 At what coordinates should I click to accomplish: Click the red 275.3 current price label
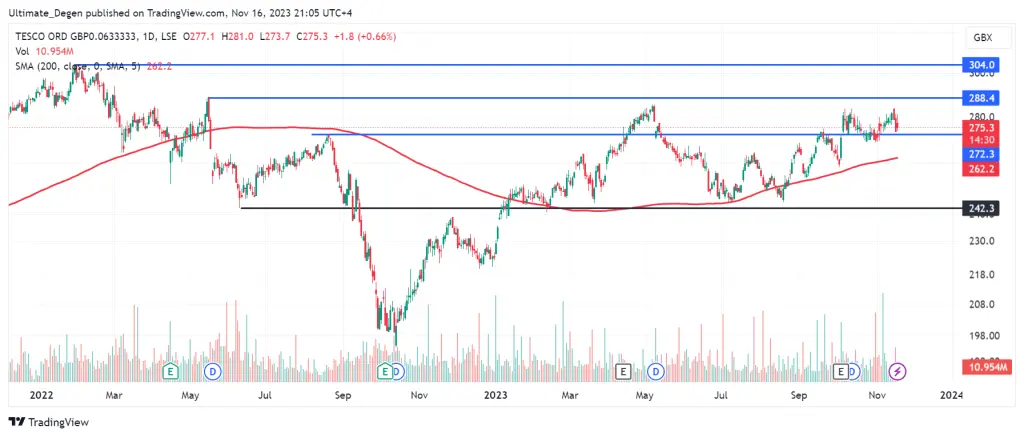click(x=982, y=127)
